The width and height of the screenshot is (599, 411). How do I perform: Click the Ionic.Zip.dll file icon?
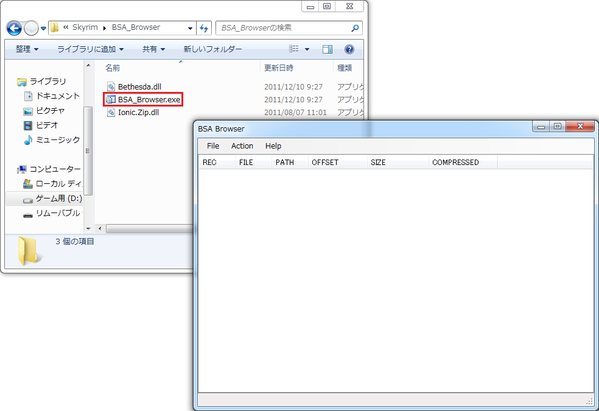click(x=111, y=112)
